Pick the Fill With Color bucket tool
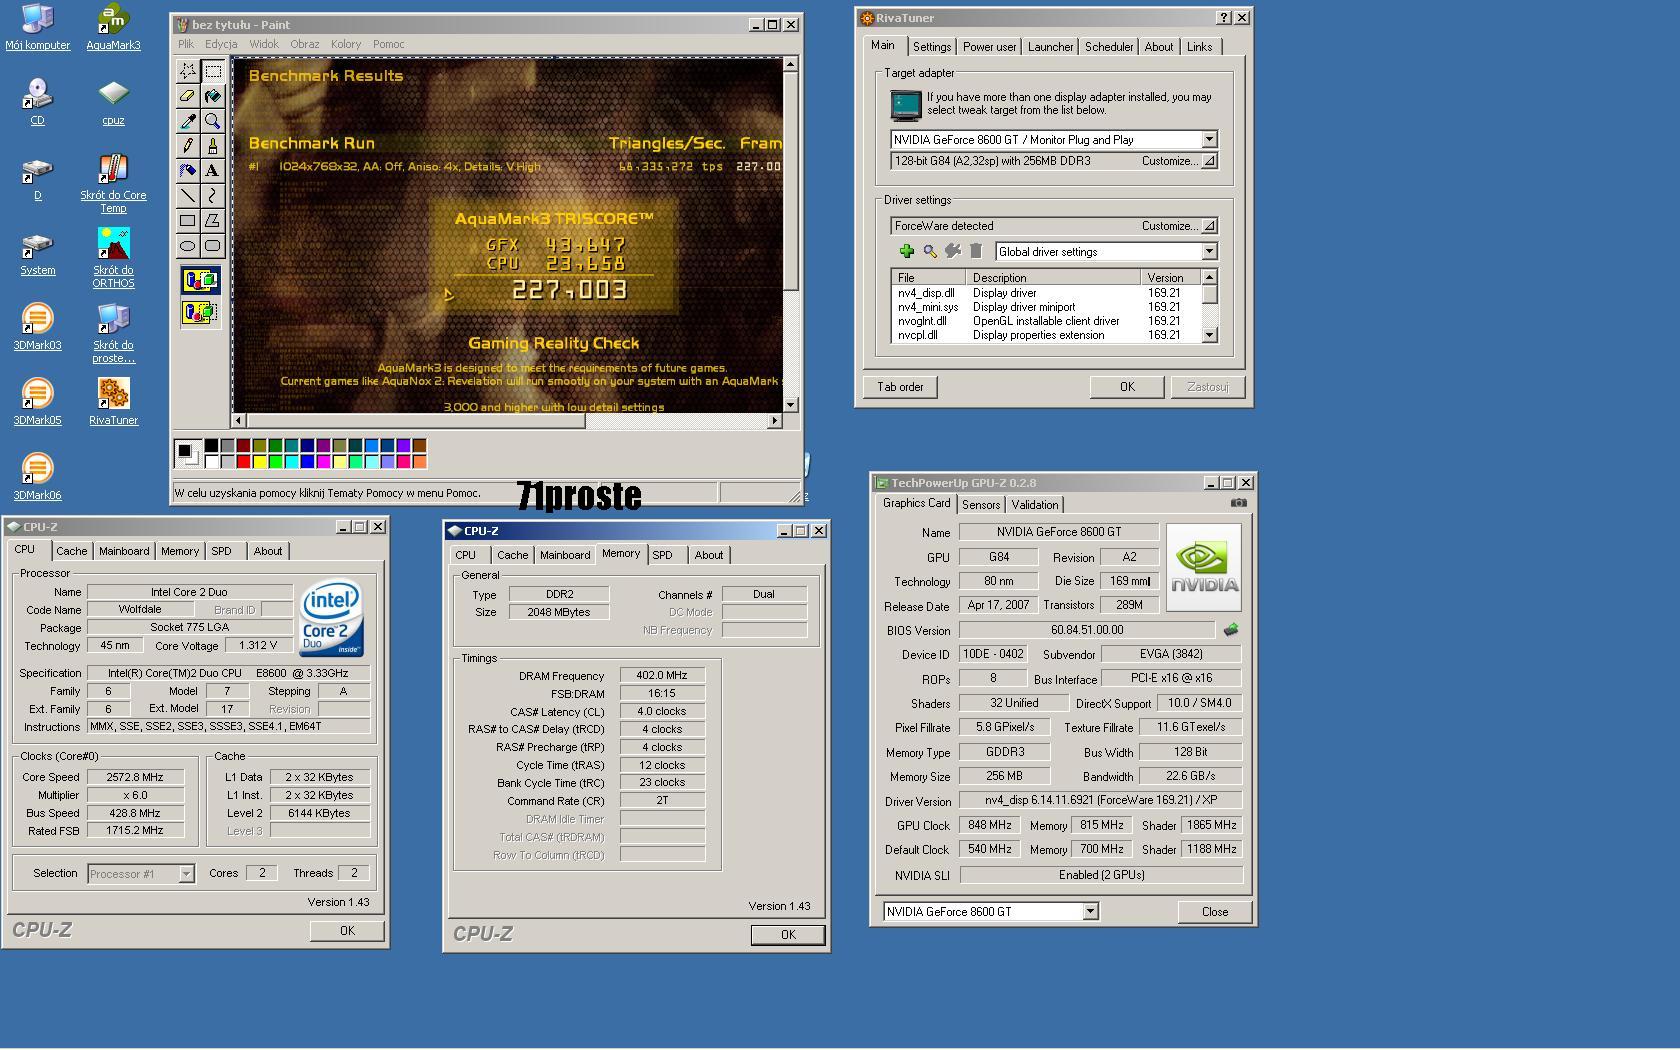The width and height of the screenshot is (1680, 1050). point(213,96)
